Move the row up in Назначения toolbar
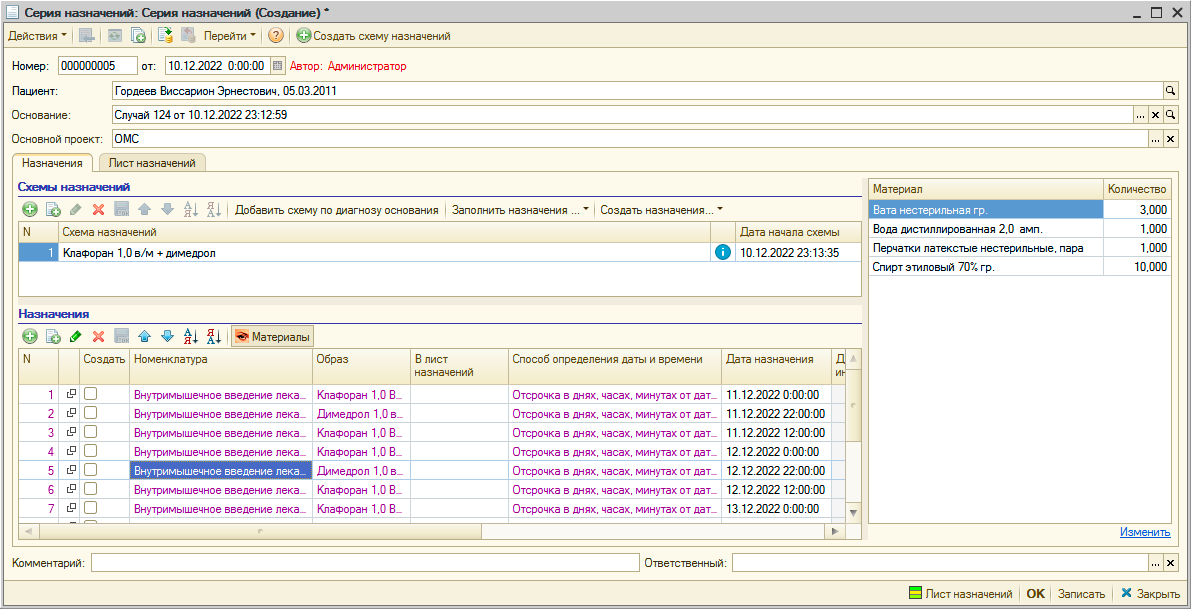This screenshot has height=609, width=1191. coord(144,337)
